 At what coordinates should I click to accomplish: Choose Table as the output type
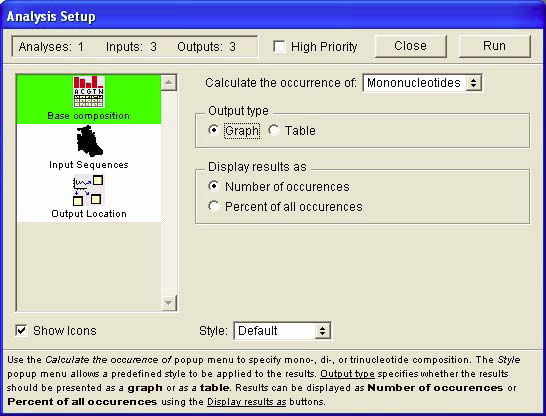click(x=274, y=130)
